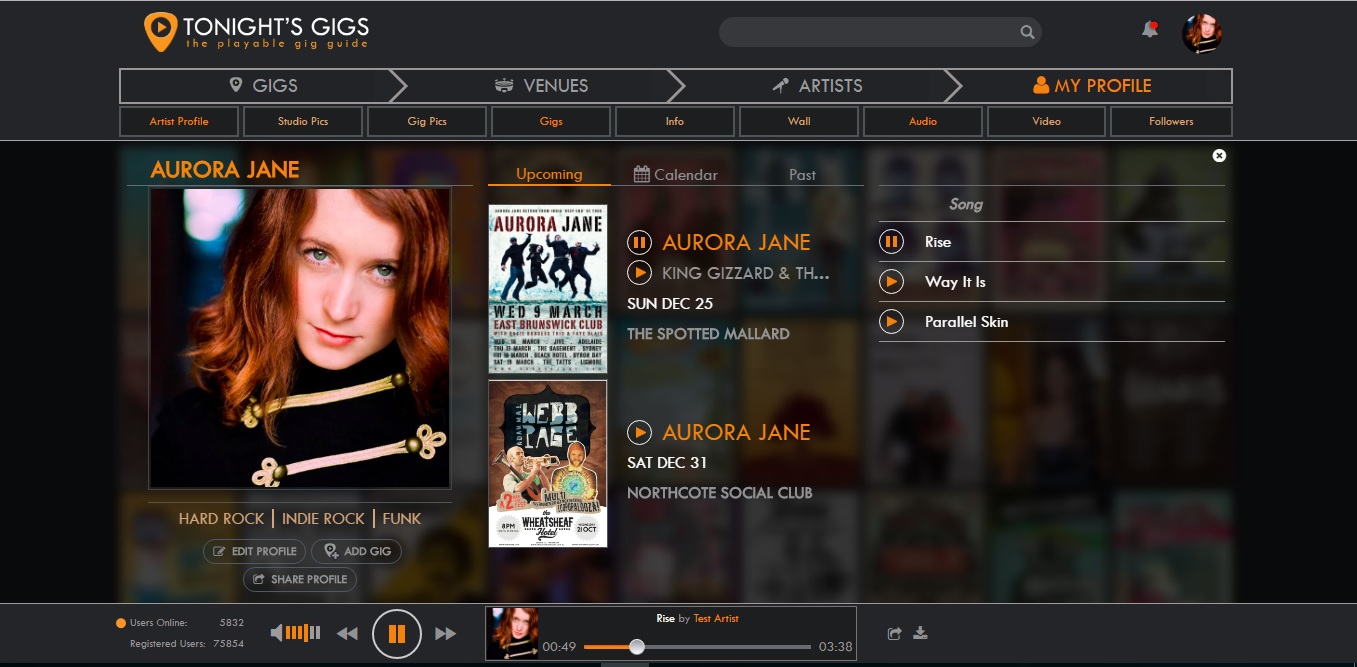Click the SAT DEC 31 gig date
Screen dimensions: 1357x667
(x=667, y=463)
